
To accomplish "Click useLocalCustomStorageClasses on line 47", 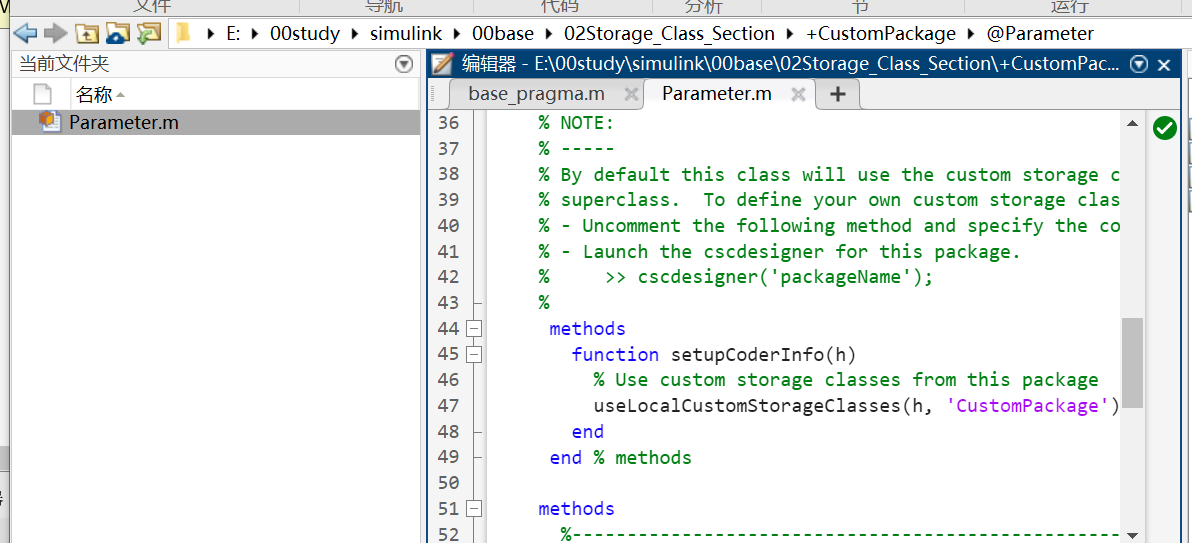I will [x=747, y=405].
